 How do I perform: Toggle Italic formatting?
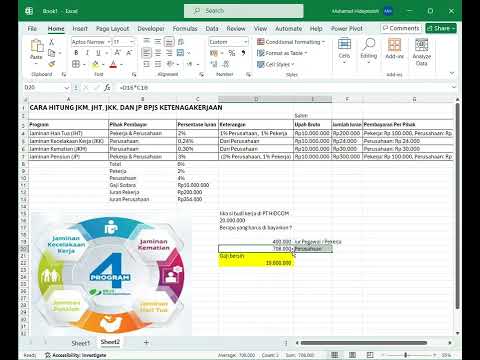[x=87, y=53]
